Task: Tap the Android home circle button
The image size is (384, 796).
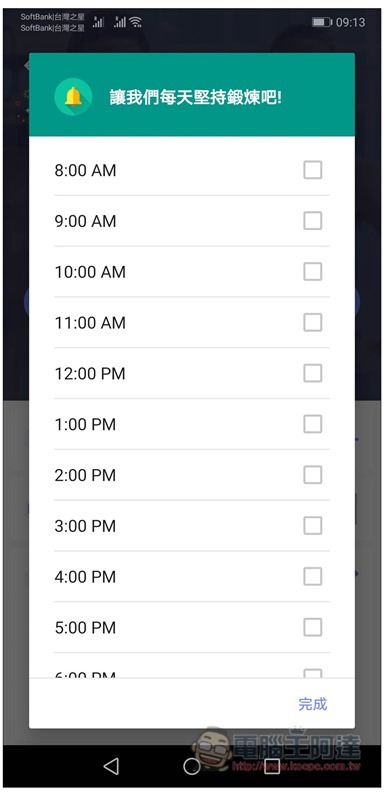Action: pyautogui.click(x=191, y=766)
